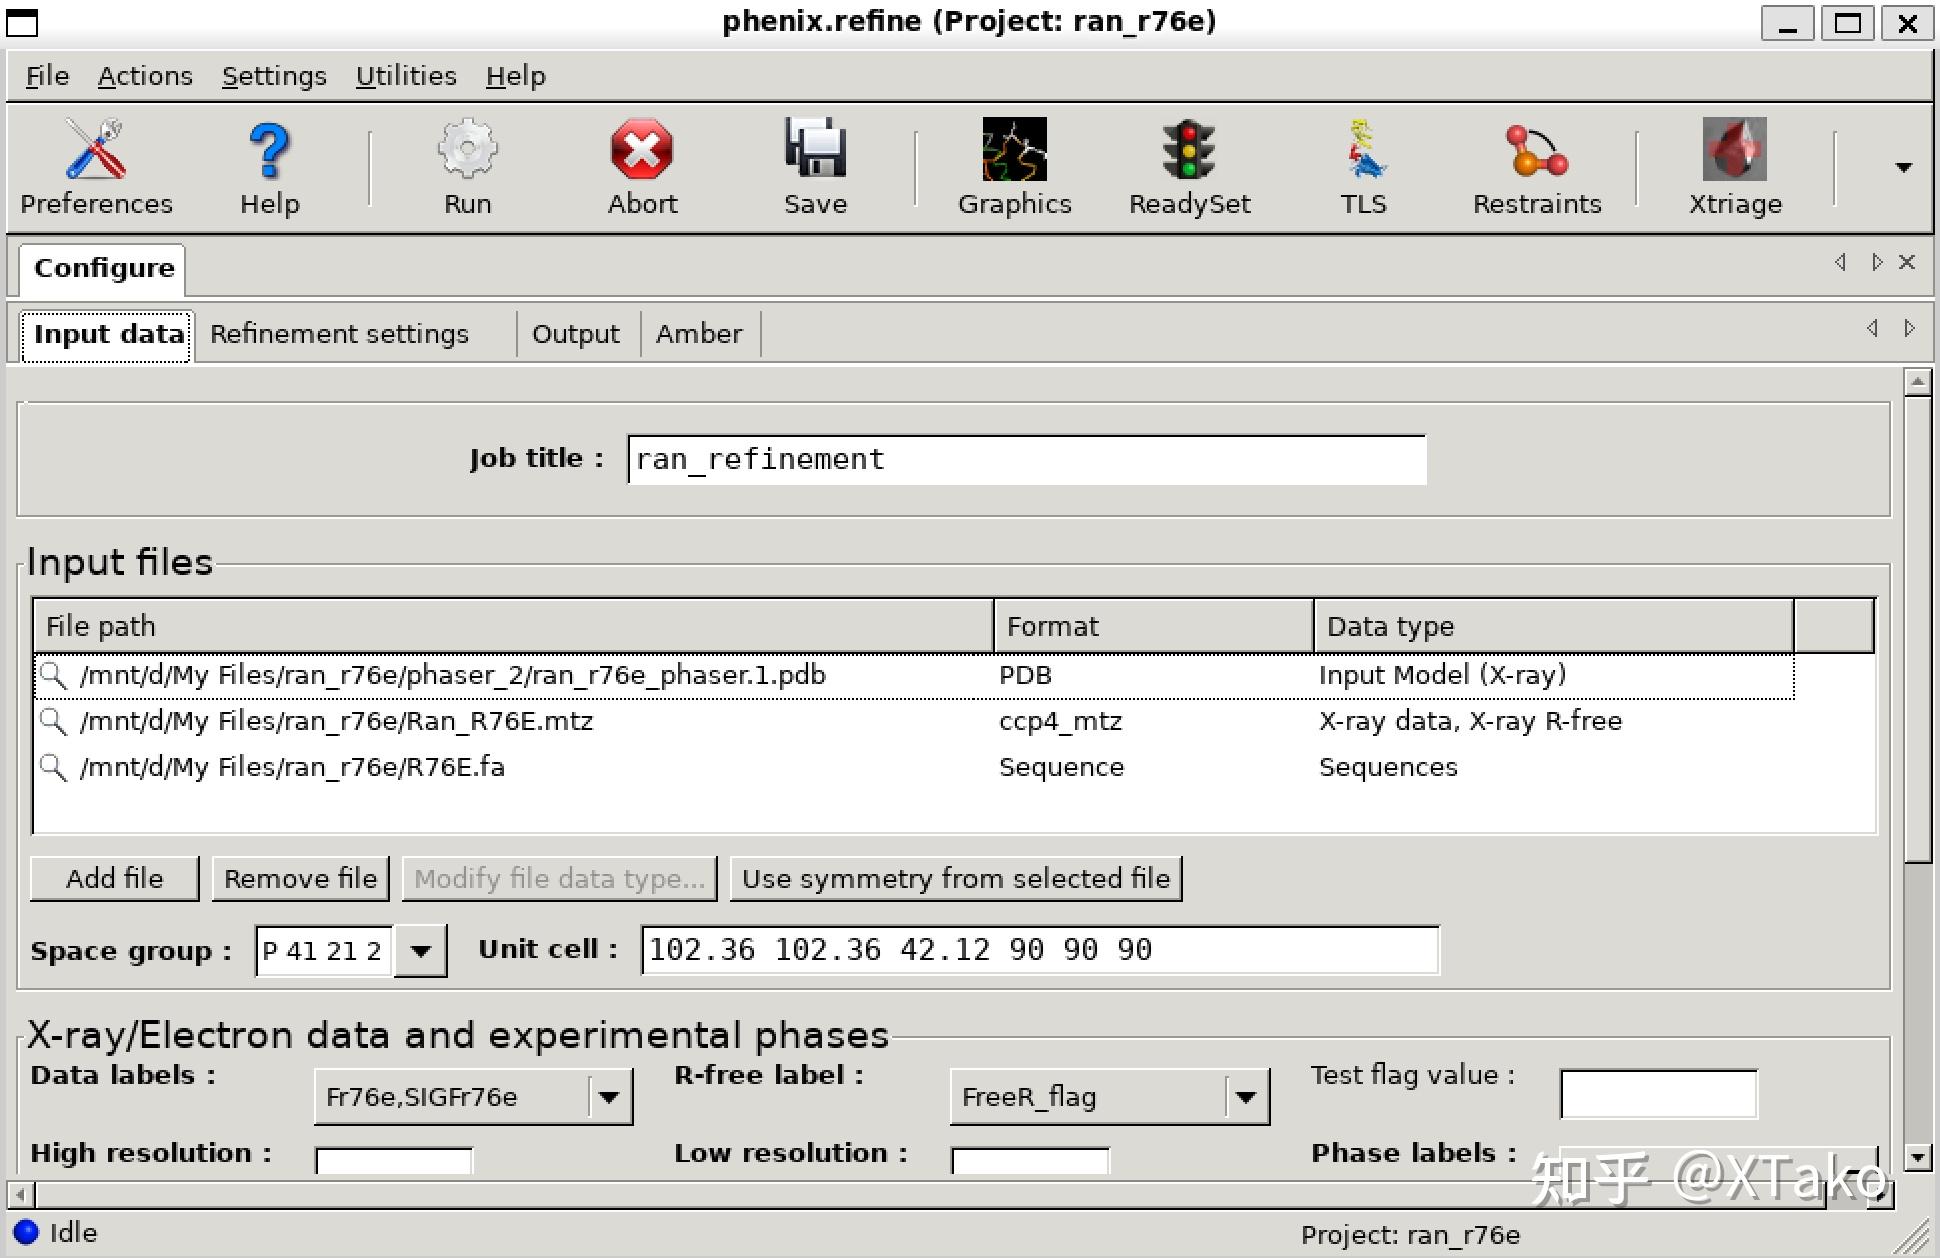Expand the Space group dropdown

point(421,951)
